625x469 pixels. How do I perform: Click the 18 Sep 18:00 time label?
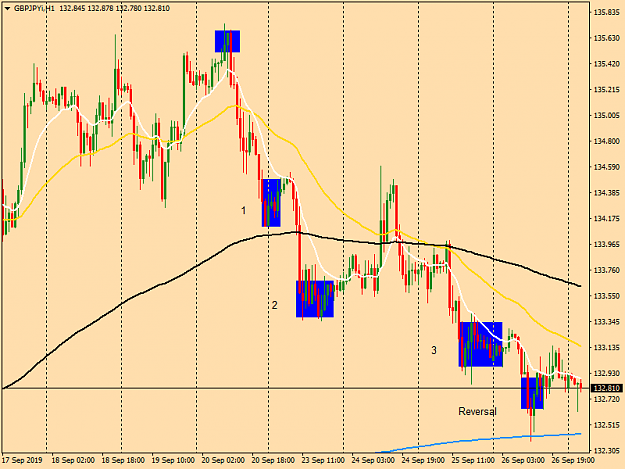click(123, 460)
